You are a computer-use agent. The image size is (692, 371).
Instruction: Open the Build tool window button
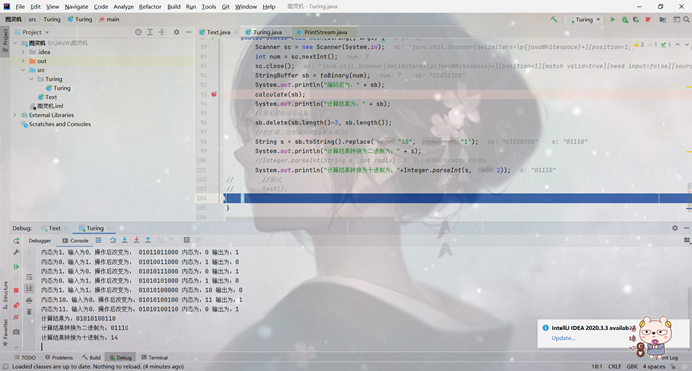pyautogui.click(x=92, y=358)
